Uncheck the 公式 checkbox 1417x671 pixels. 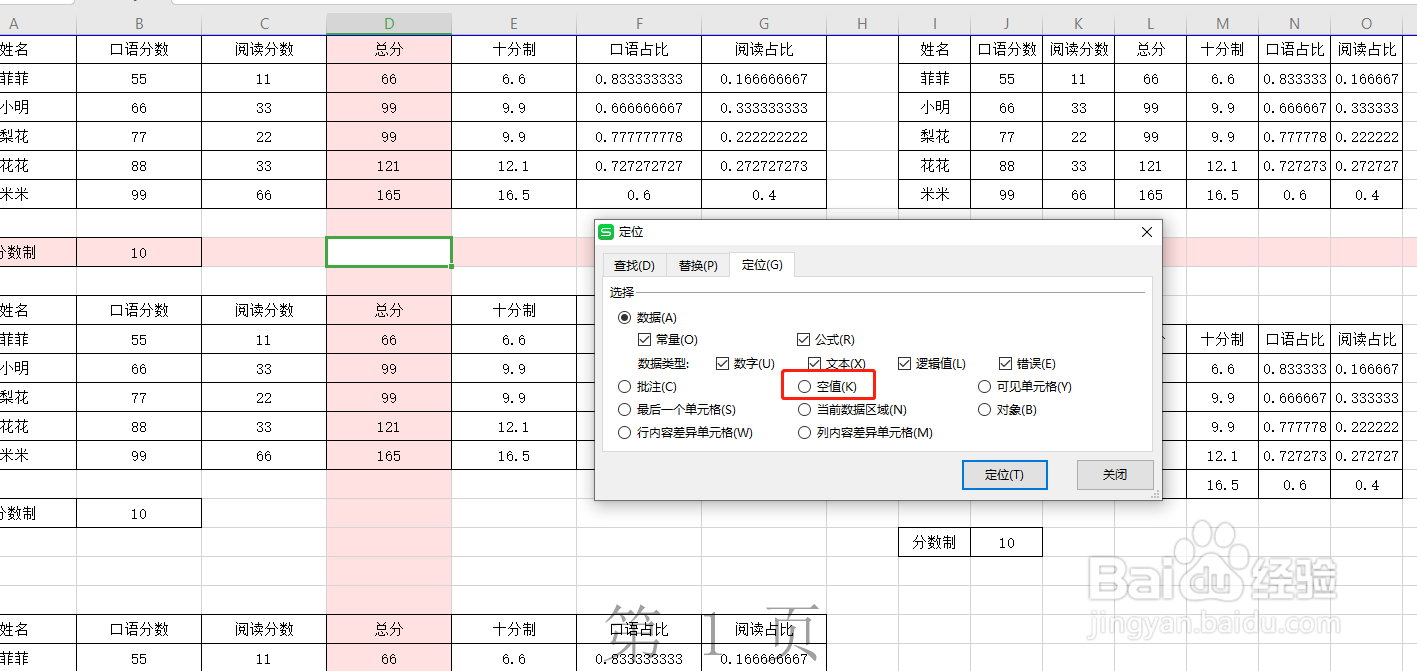coord(804,339)
